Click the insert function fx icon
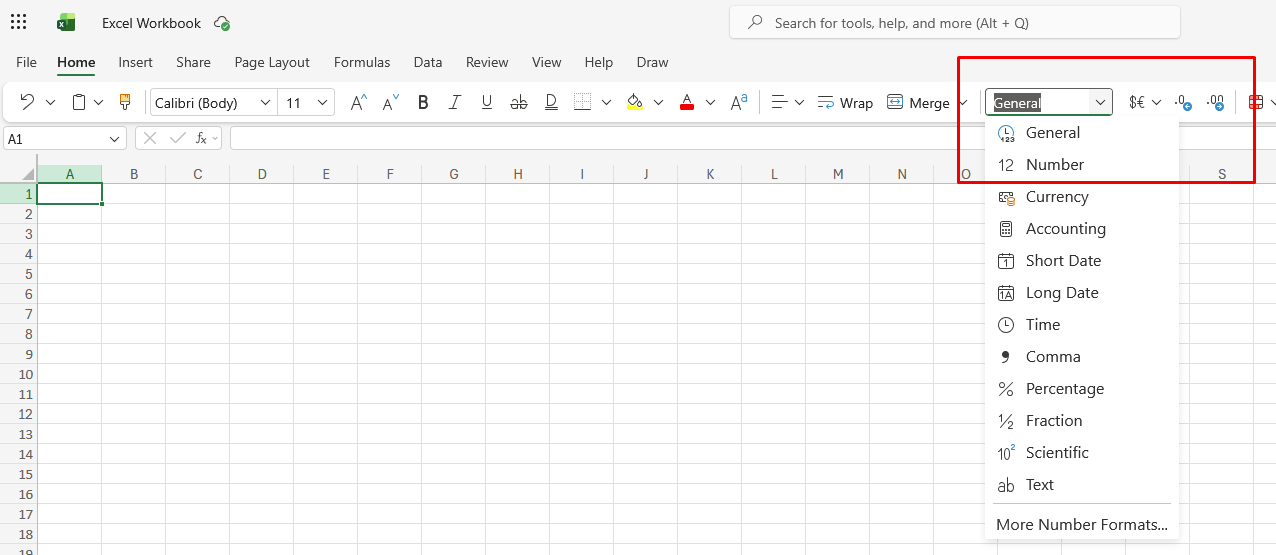Viewport: 1276px width, 555px height. 203,138
